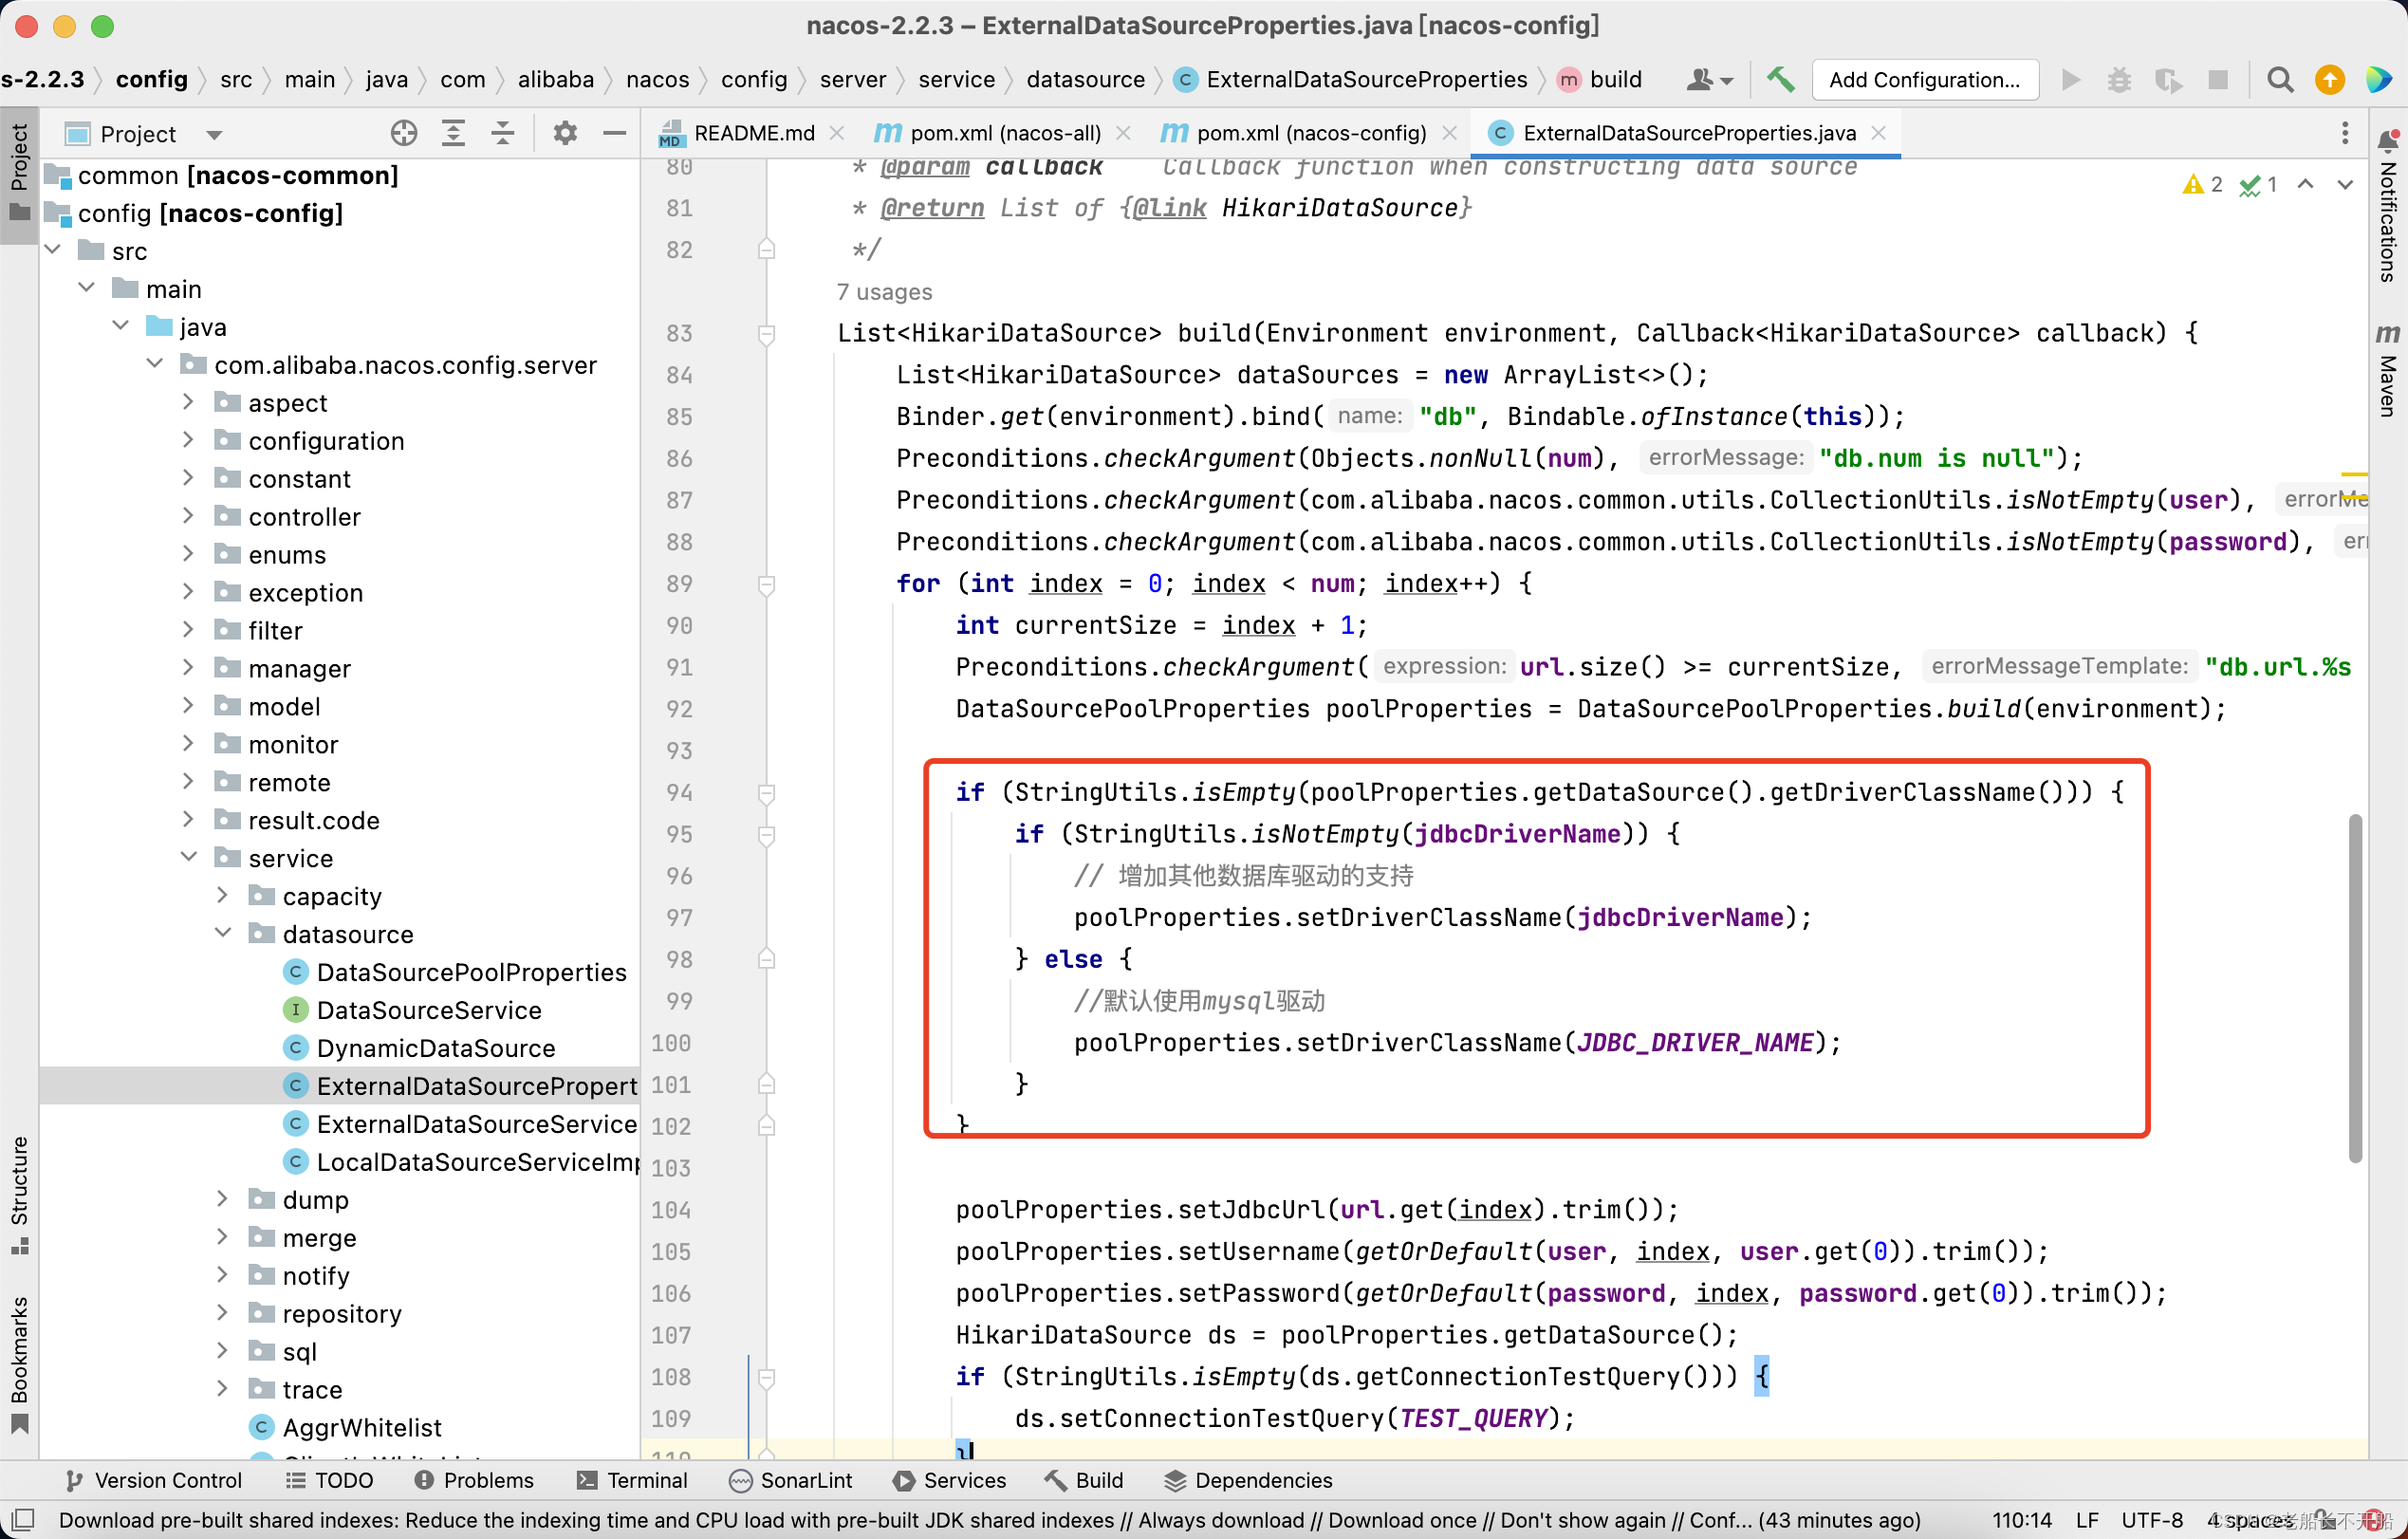
Task: Hide the Project panel via minus icon
Action: click(x=615, y=133)
